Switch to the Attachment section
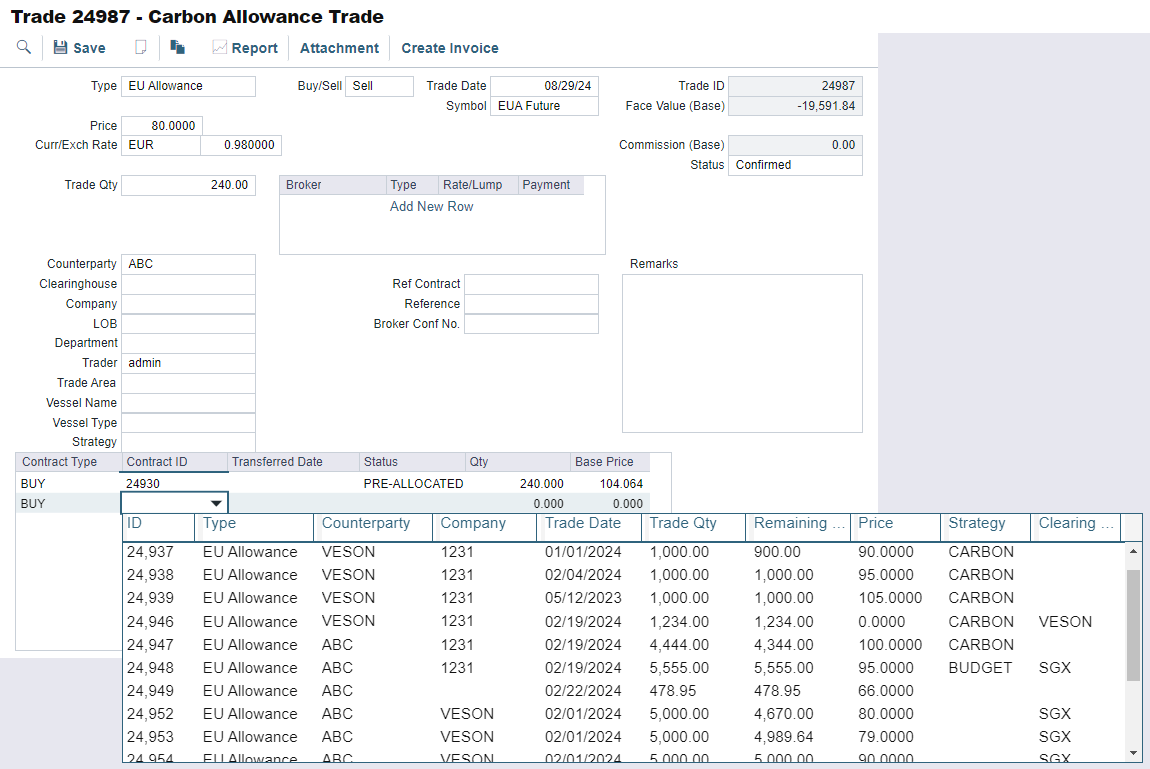Image resolution: width=1150 pixels, height=769 pixels. 339,47
